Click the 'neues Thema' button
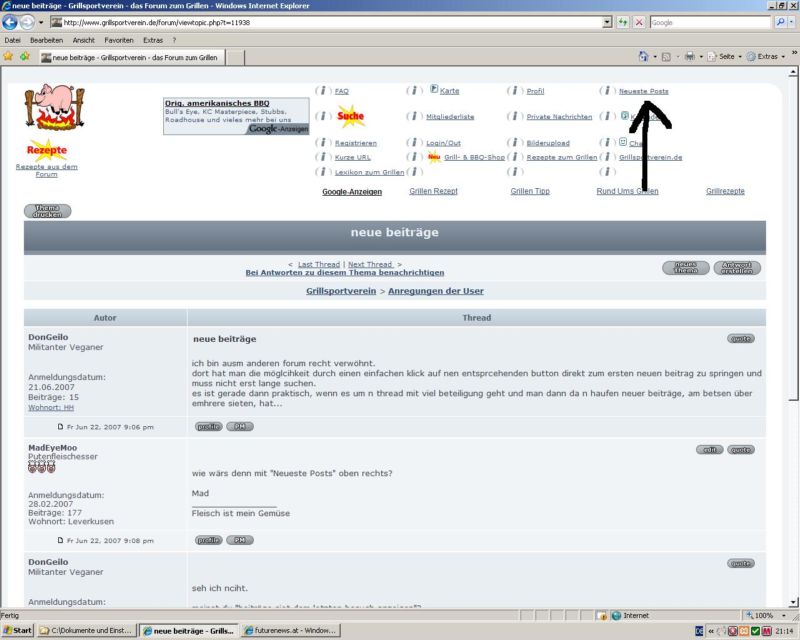The image size is (800, 640). click(685, 268)
